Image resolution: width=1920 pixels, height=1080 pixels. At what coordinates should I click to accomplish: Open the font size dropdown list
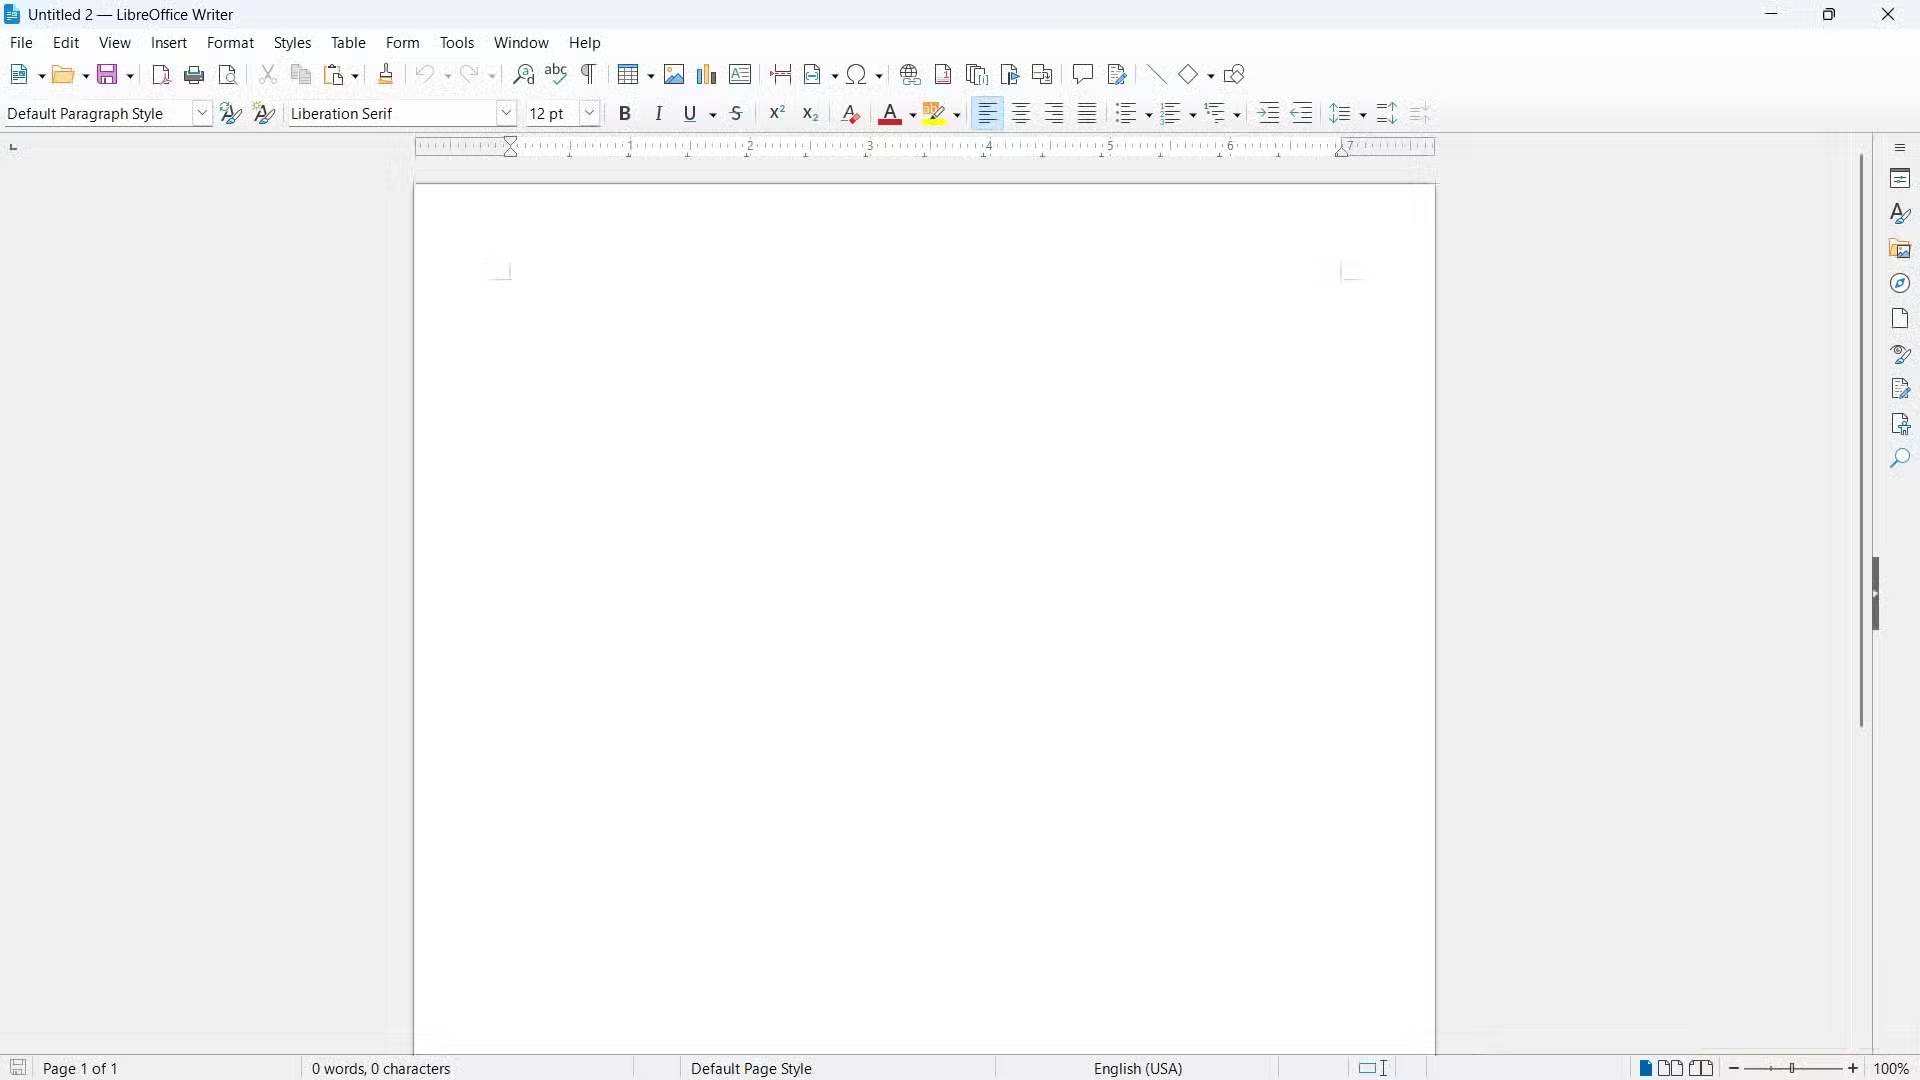tap(591, 114)
